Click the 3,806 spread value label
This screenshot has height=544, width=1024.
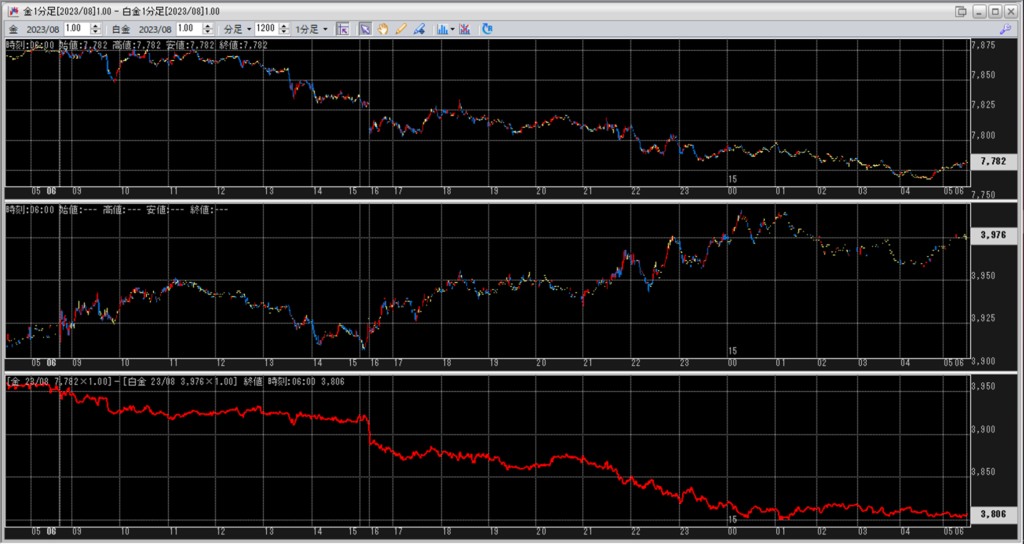pos(993,514)
